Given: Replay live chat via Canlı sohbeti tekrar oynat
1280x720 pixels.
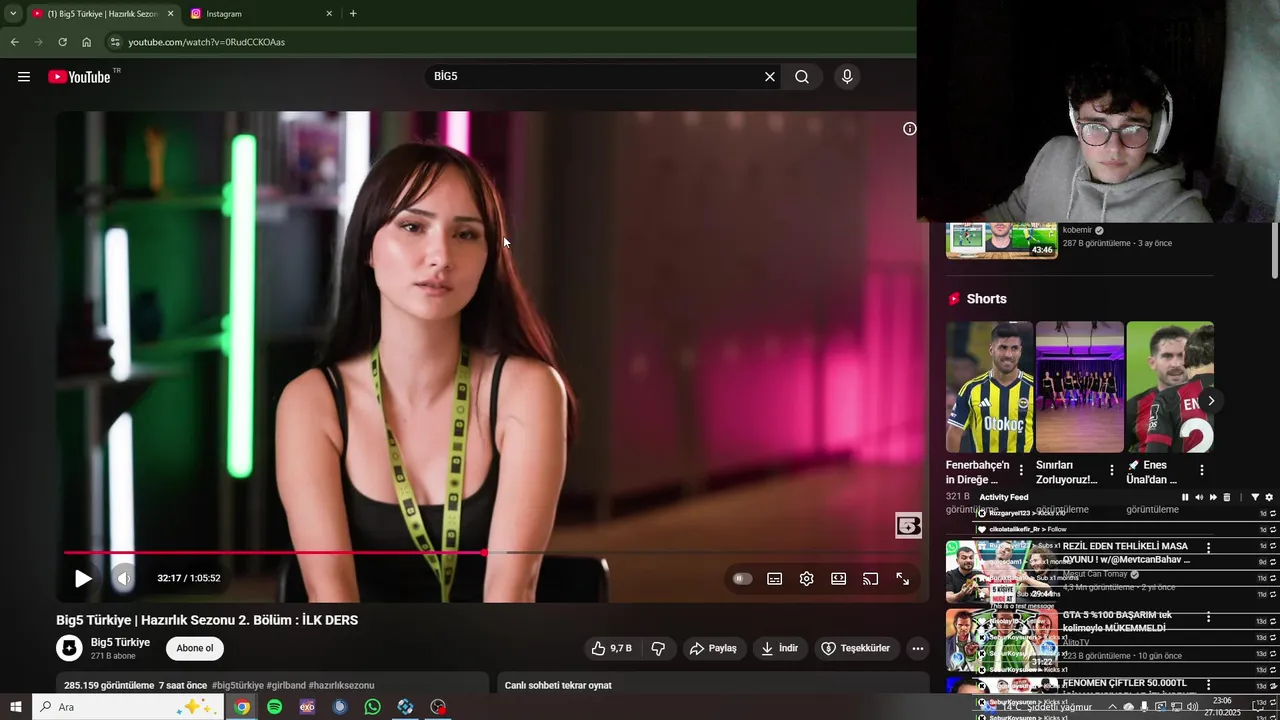Looking at the screenshot, I should 558,685.
